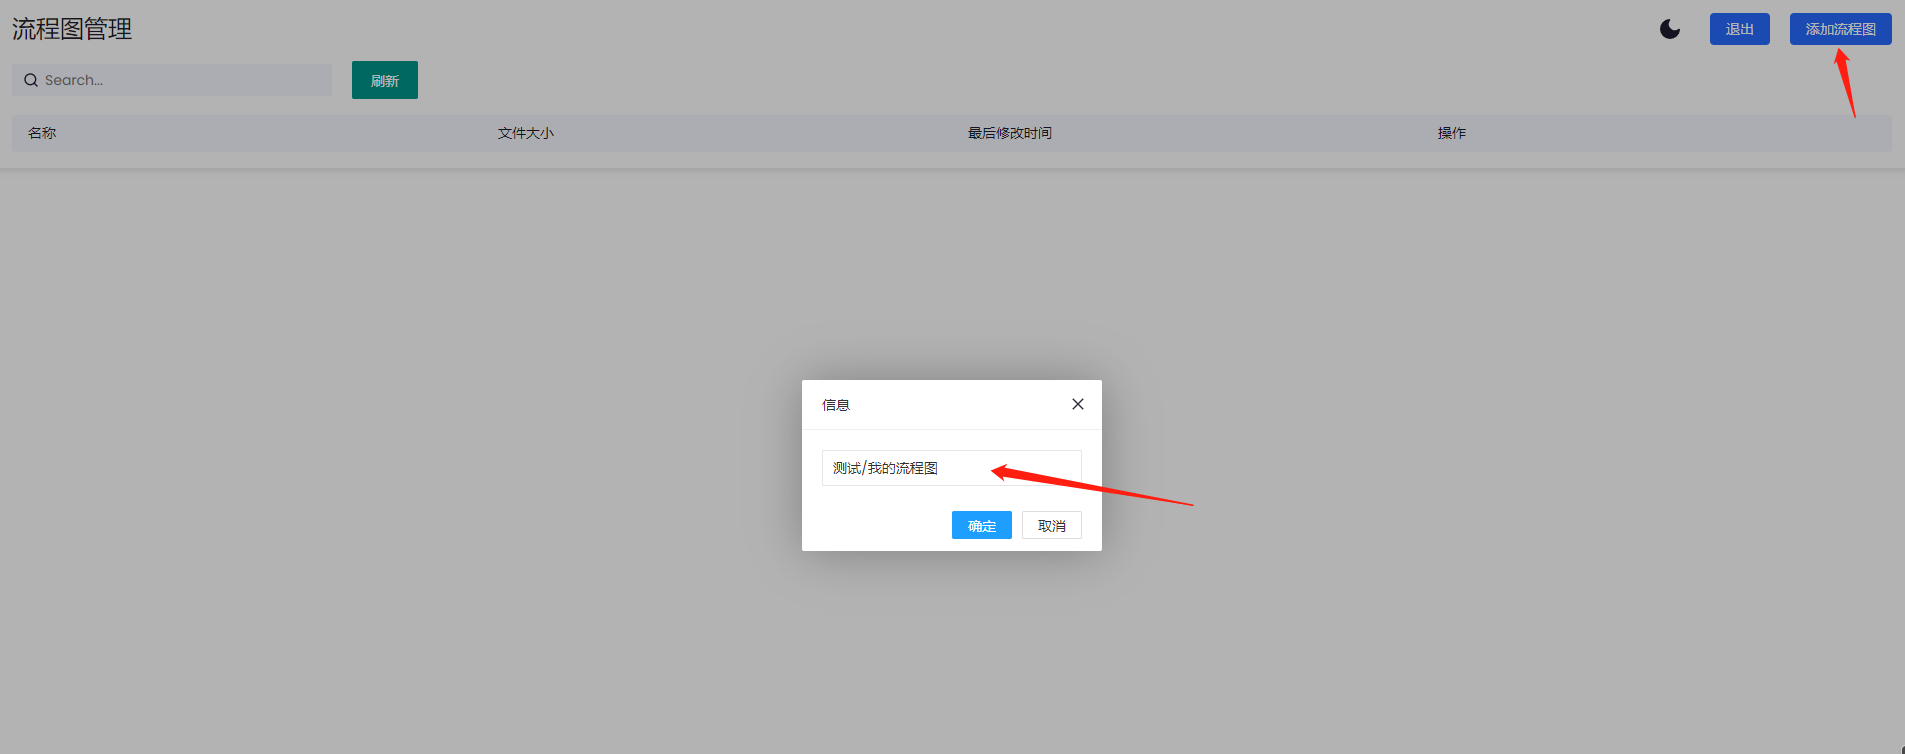Click the 信息 dialog title
The width and height of the screenshot is (1905, 754).
click(x=836, y=405)
